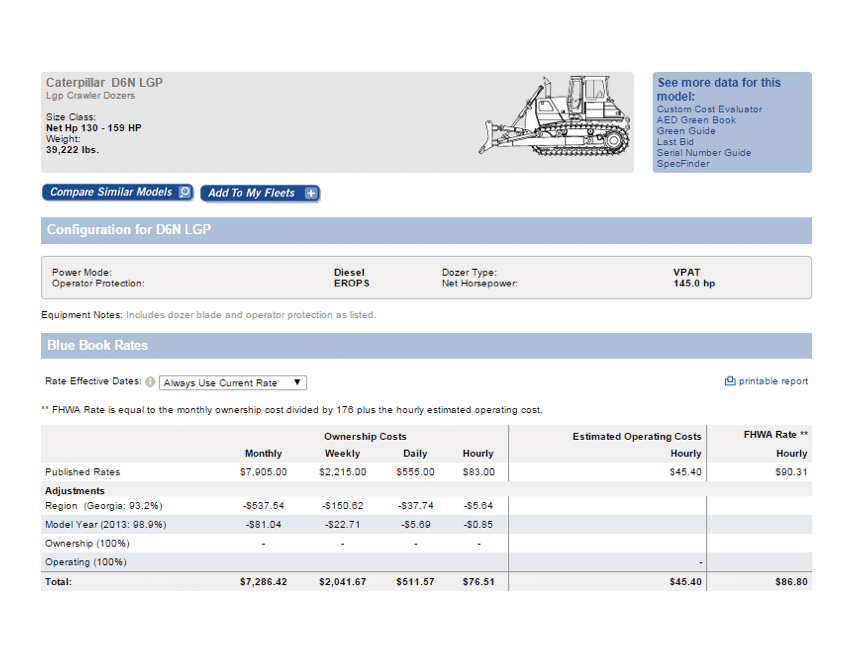
Task: Open the AED Green Book link
Action: (696, 120)
